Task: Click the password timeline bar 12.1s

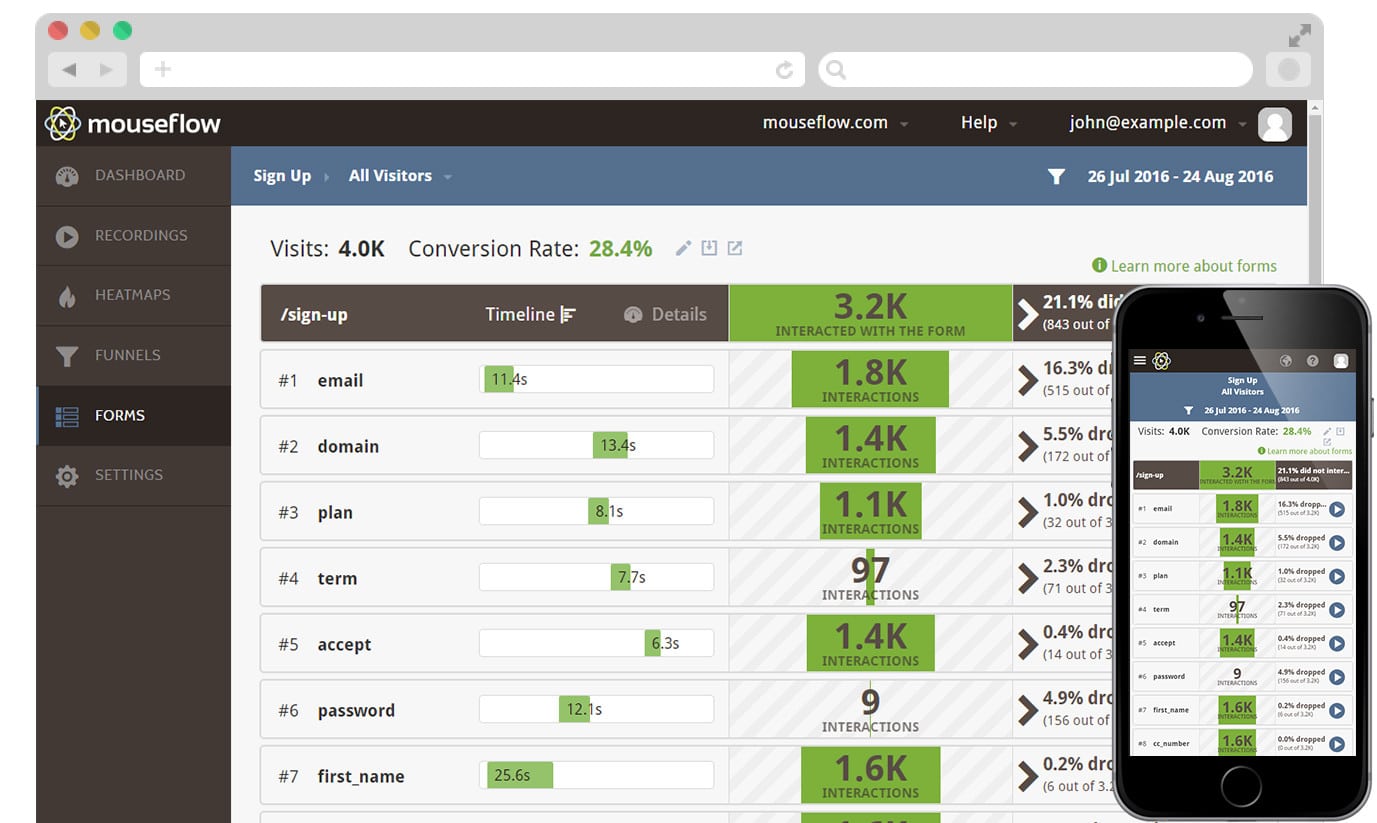Action: pos(574,709)
